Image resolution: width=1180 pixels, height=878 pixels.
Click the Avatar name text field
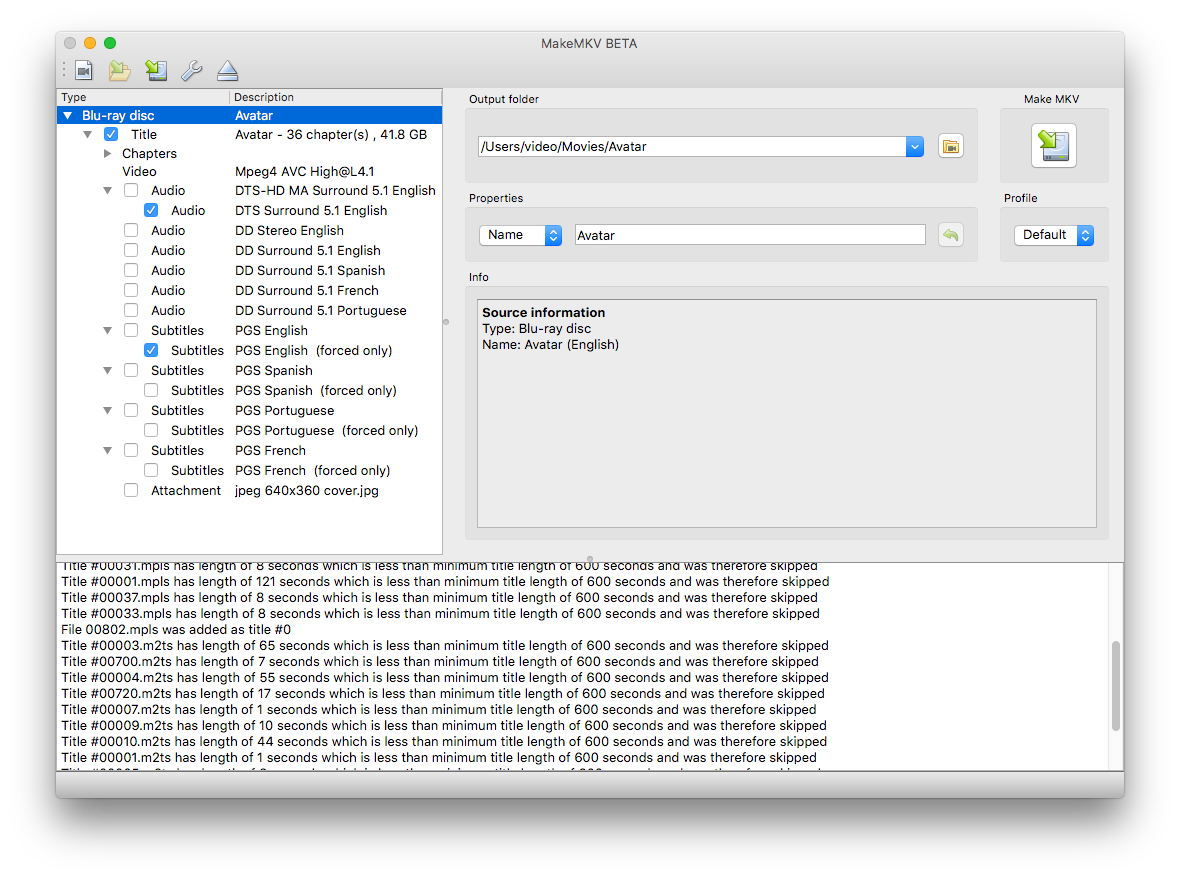pos(750,235)
